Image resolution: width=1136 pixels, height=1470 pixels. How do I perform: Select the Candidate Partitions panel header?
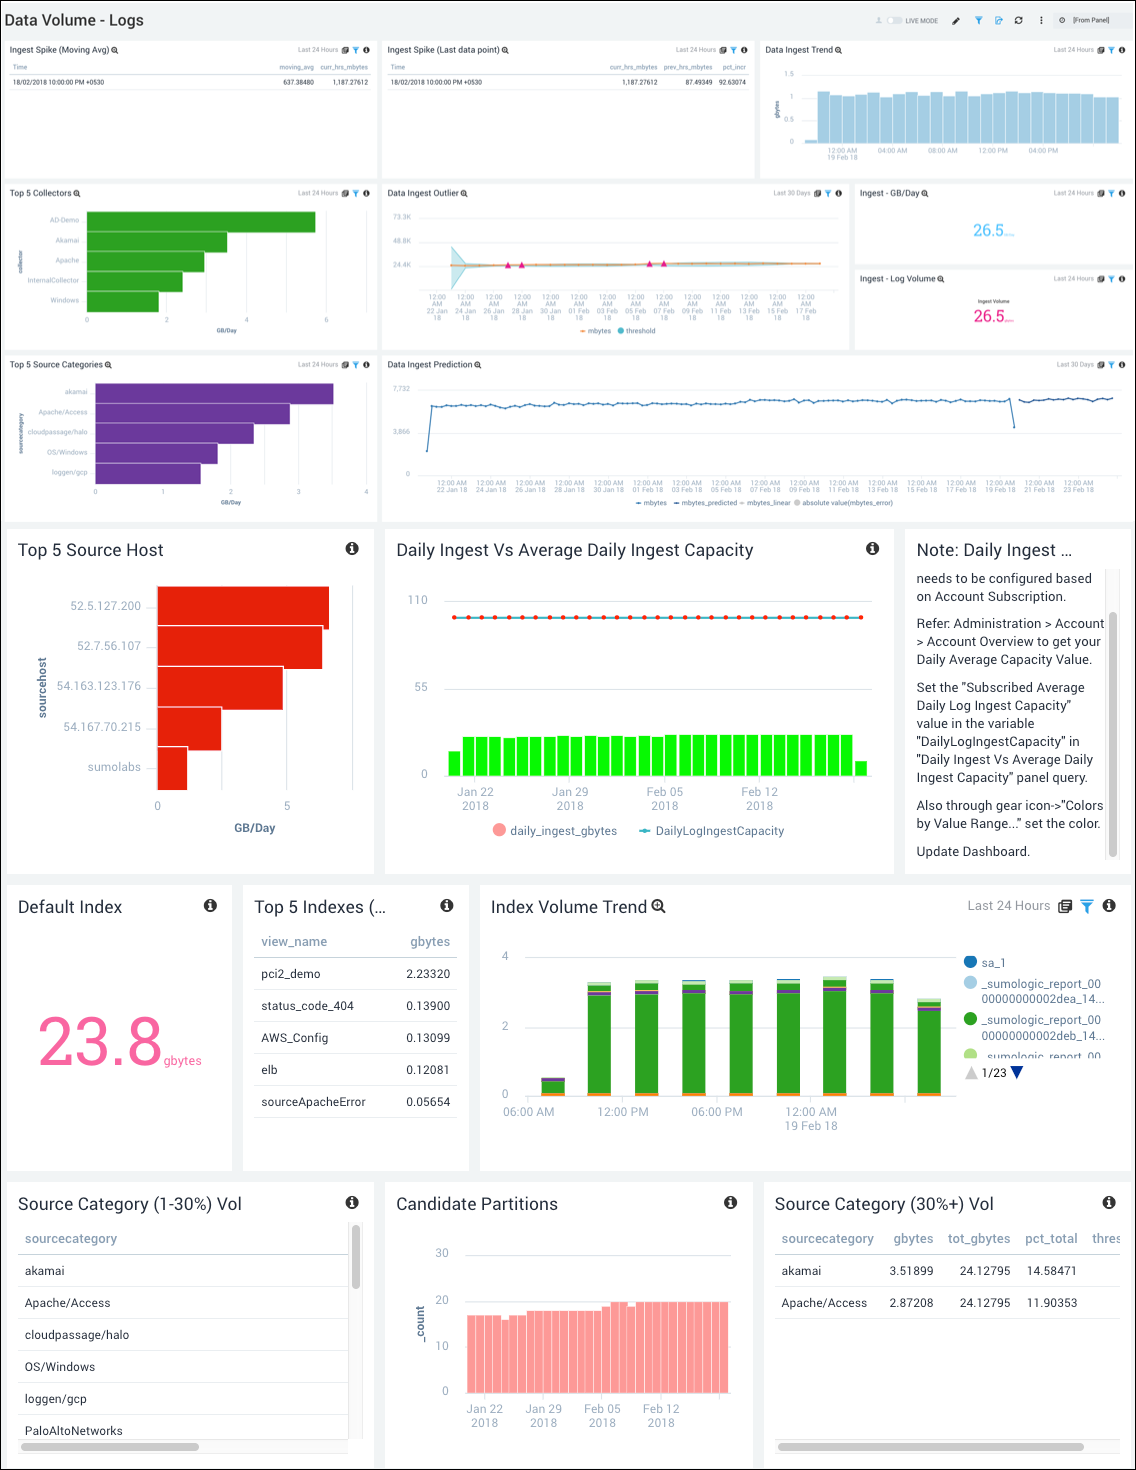coord(477,1204)
